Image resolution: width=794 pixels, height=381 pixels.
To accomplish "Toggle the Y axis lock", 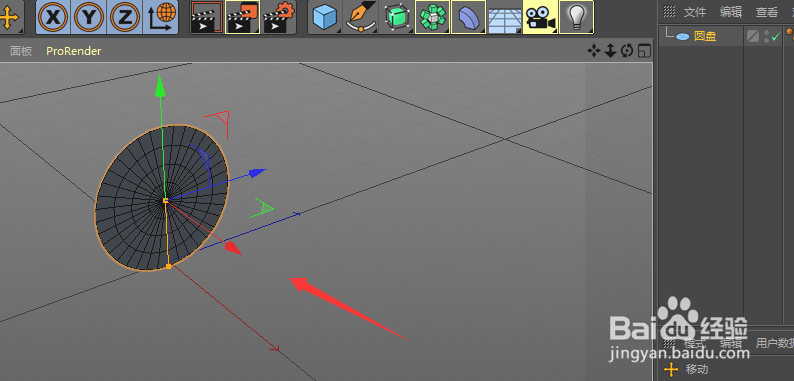I will (89, 17).
